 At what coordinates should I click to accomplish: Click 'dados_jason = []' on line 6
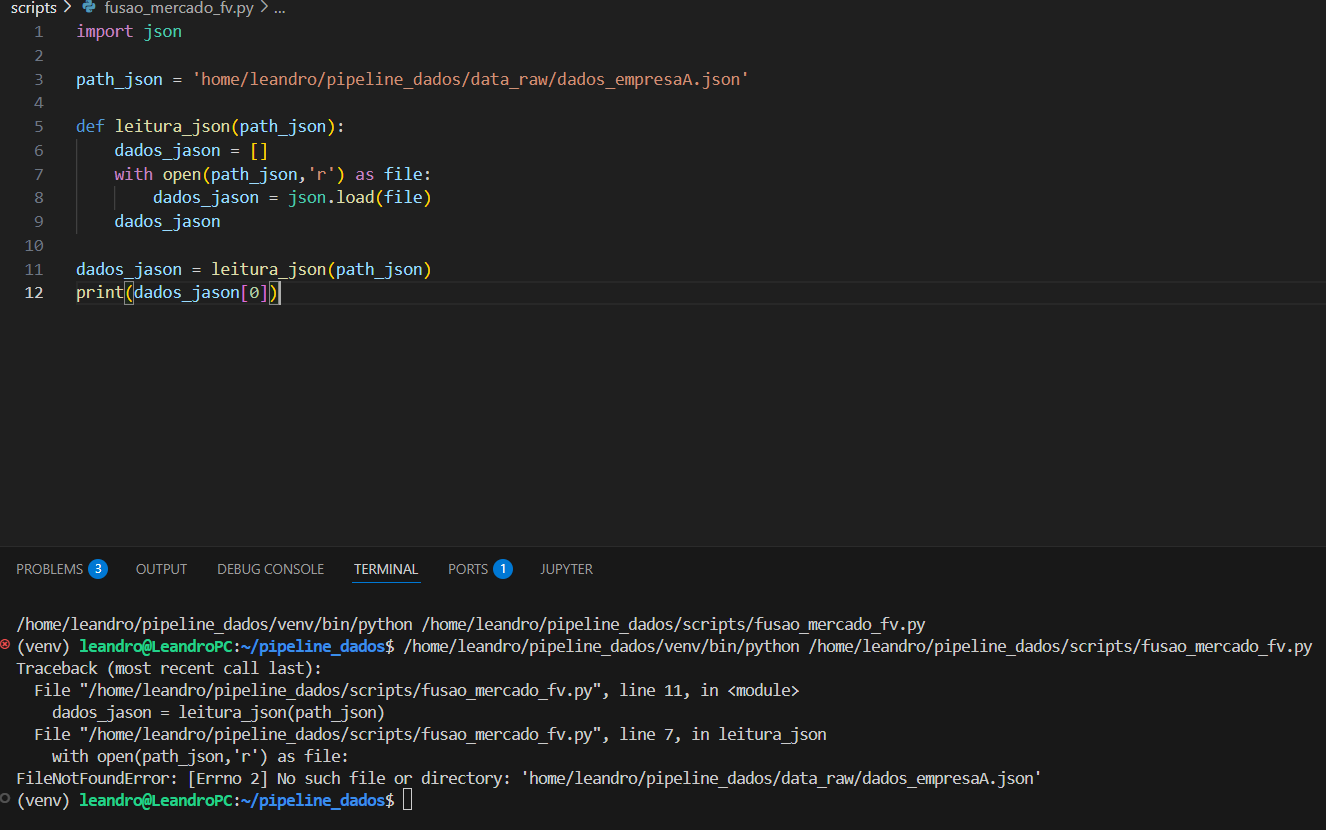click(x=192, y=150)
